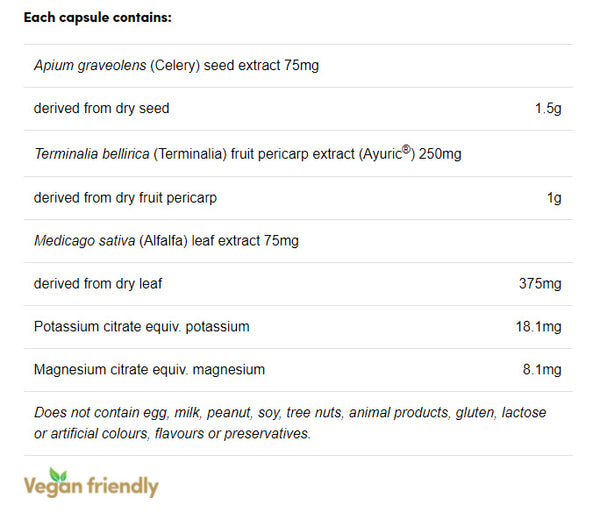Click the "derived from dry leaf" label
The height and width of the screenshot is (519, 600).
tap(98, 284)
